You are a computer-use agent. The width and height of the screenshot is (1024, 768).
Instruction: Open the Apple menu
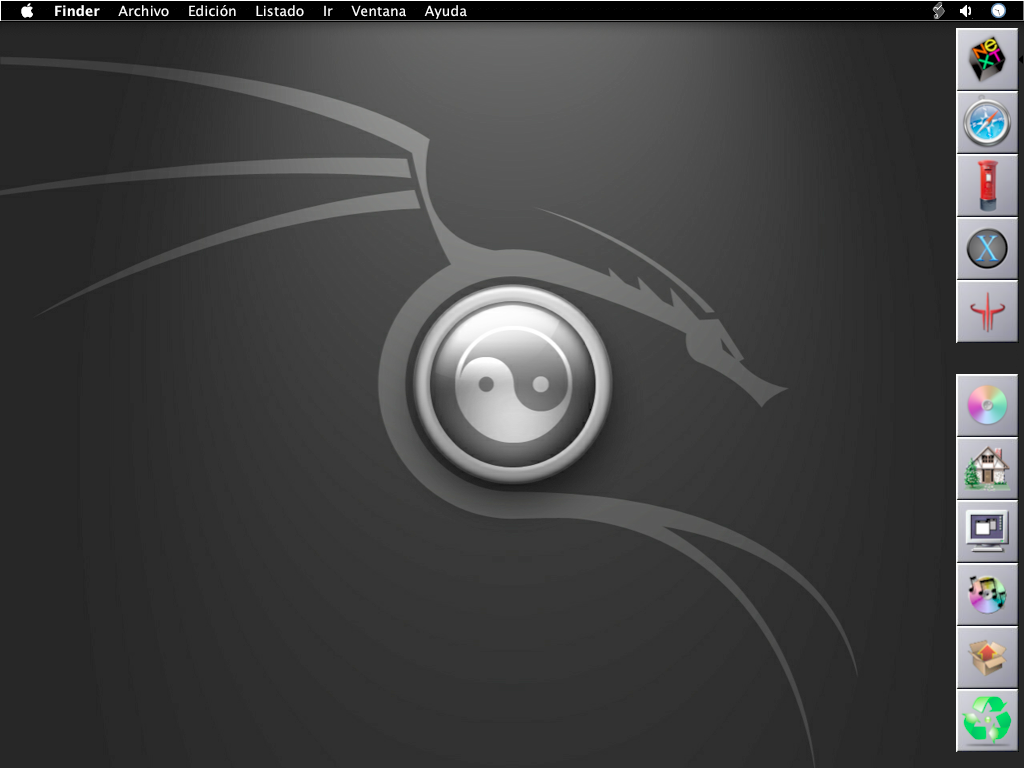point(27,10)
